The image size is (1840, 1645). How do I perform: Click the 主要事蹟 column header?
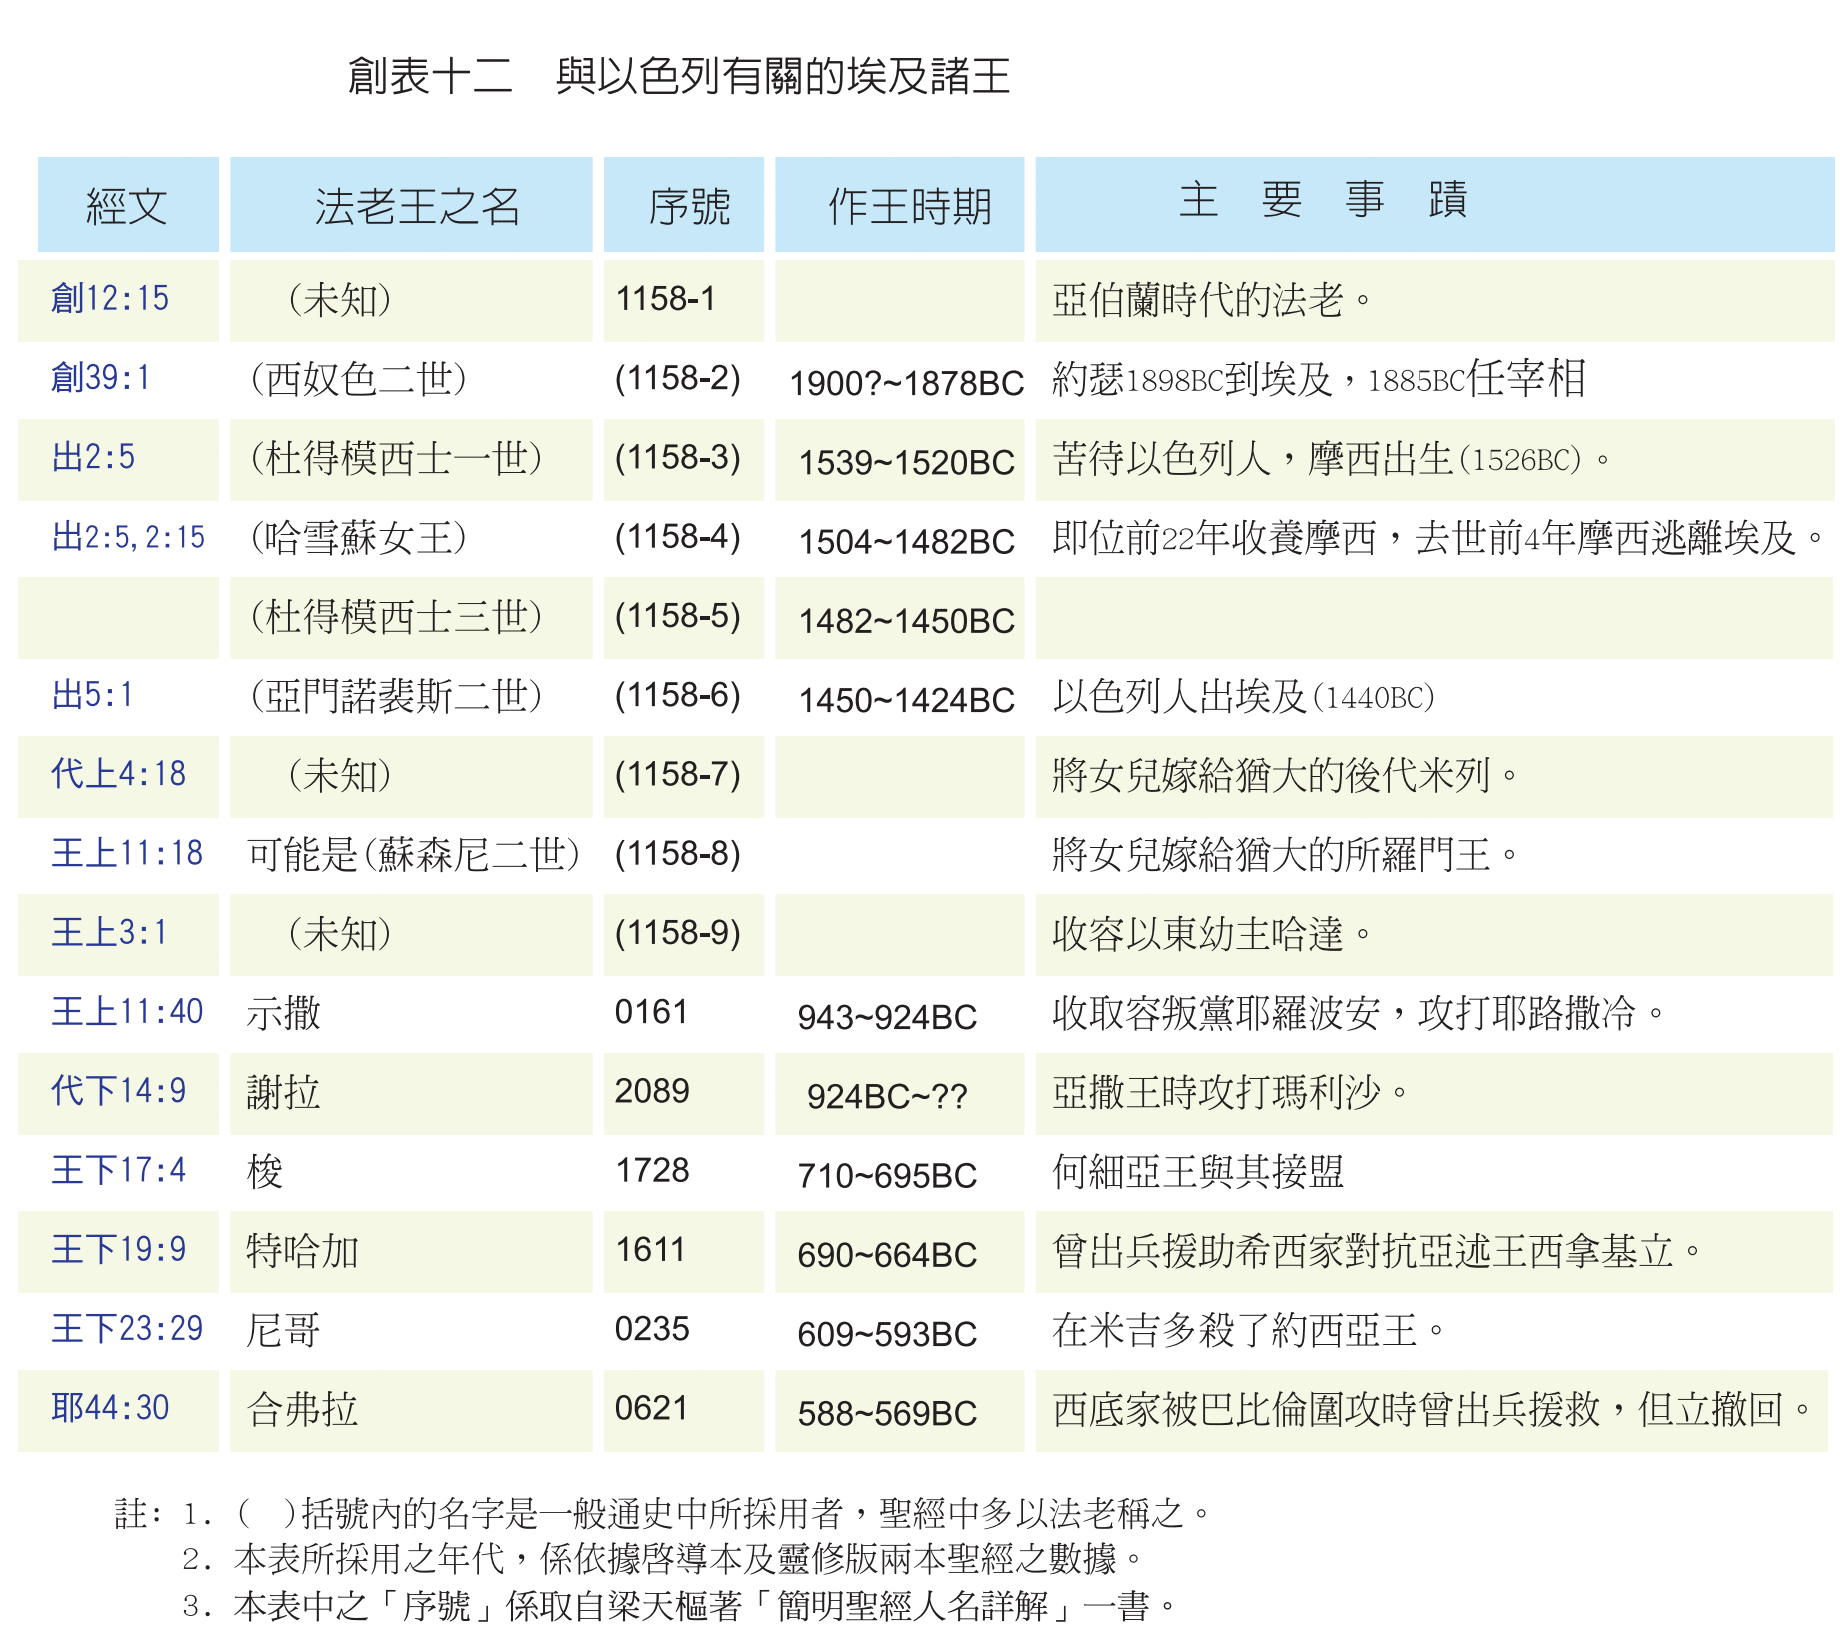[x=1323, y=200]
